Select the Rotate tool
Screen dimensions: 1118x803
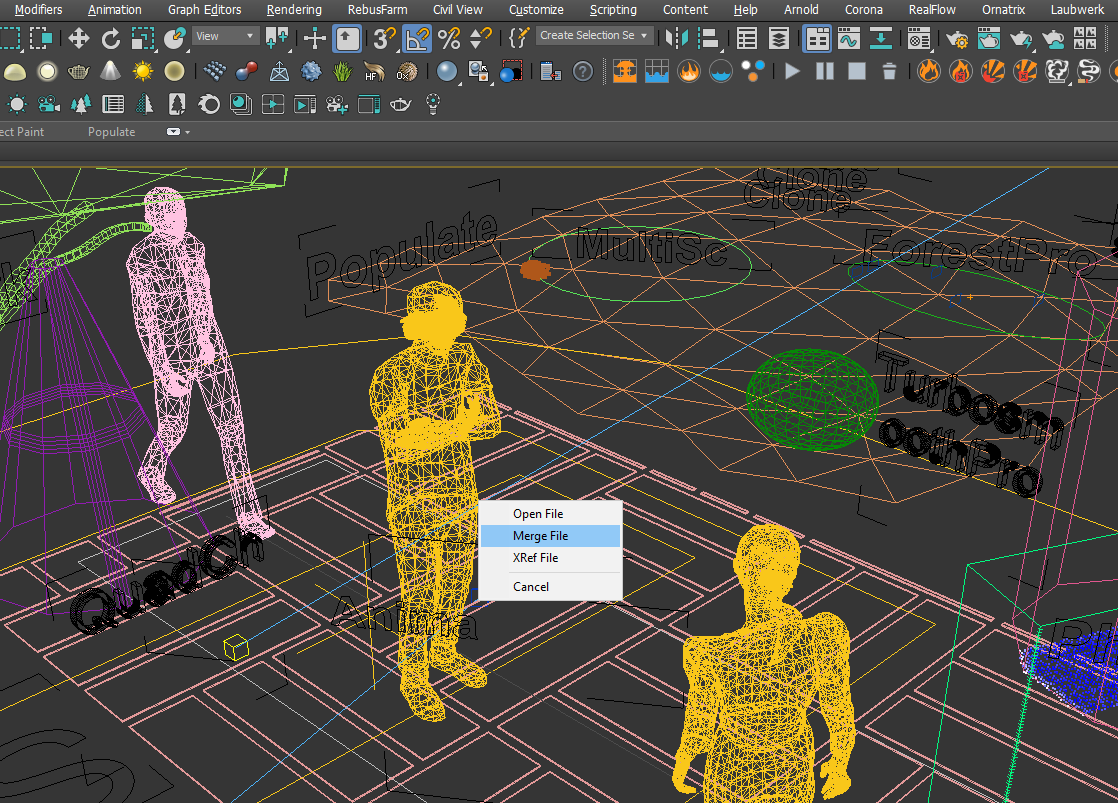coord(111,39)
